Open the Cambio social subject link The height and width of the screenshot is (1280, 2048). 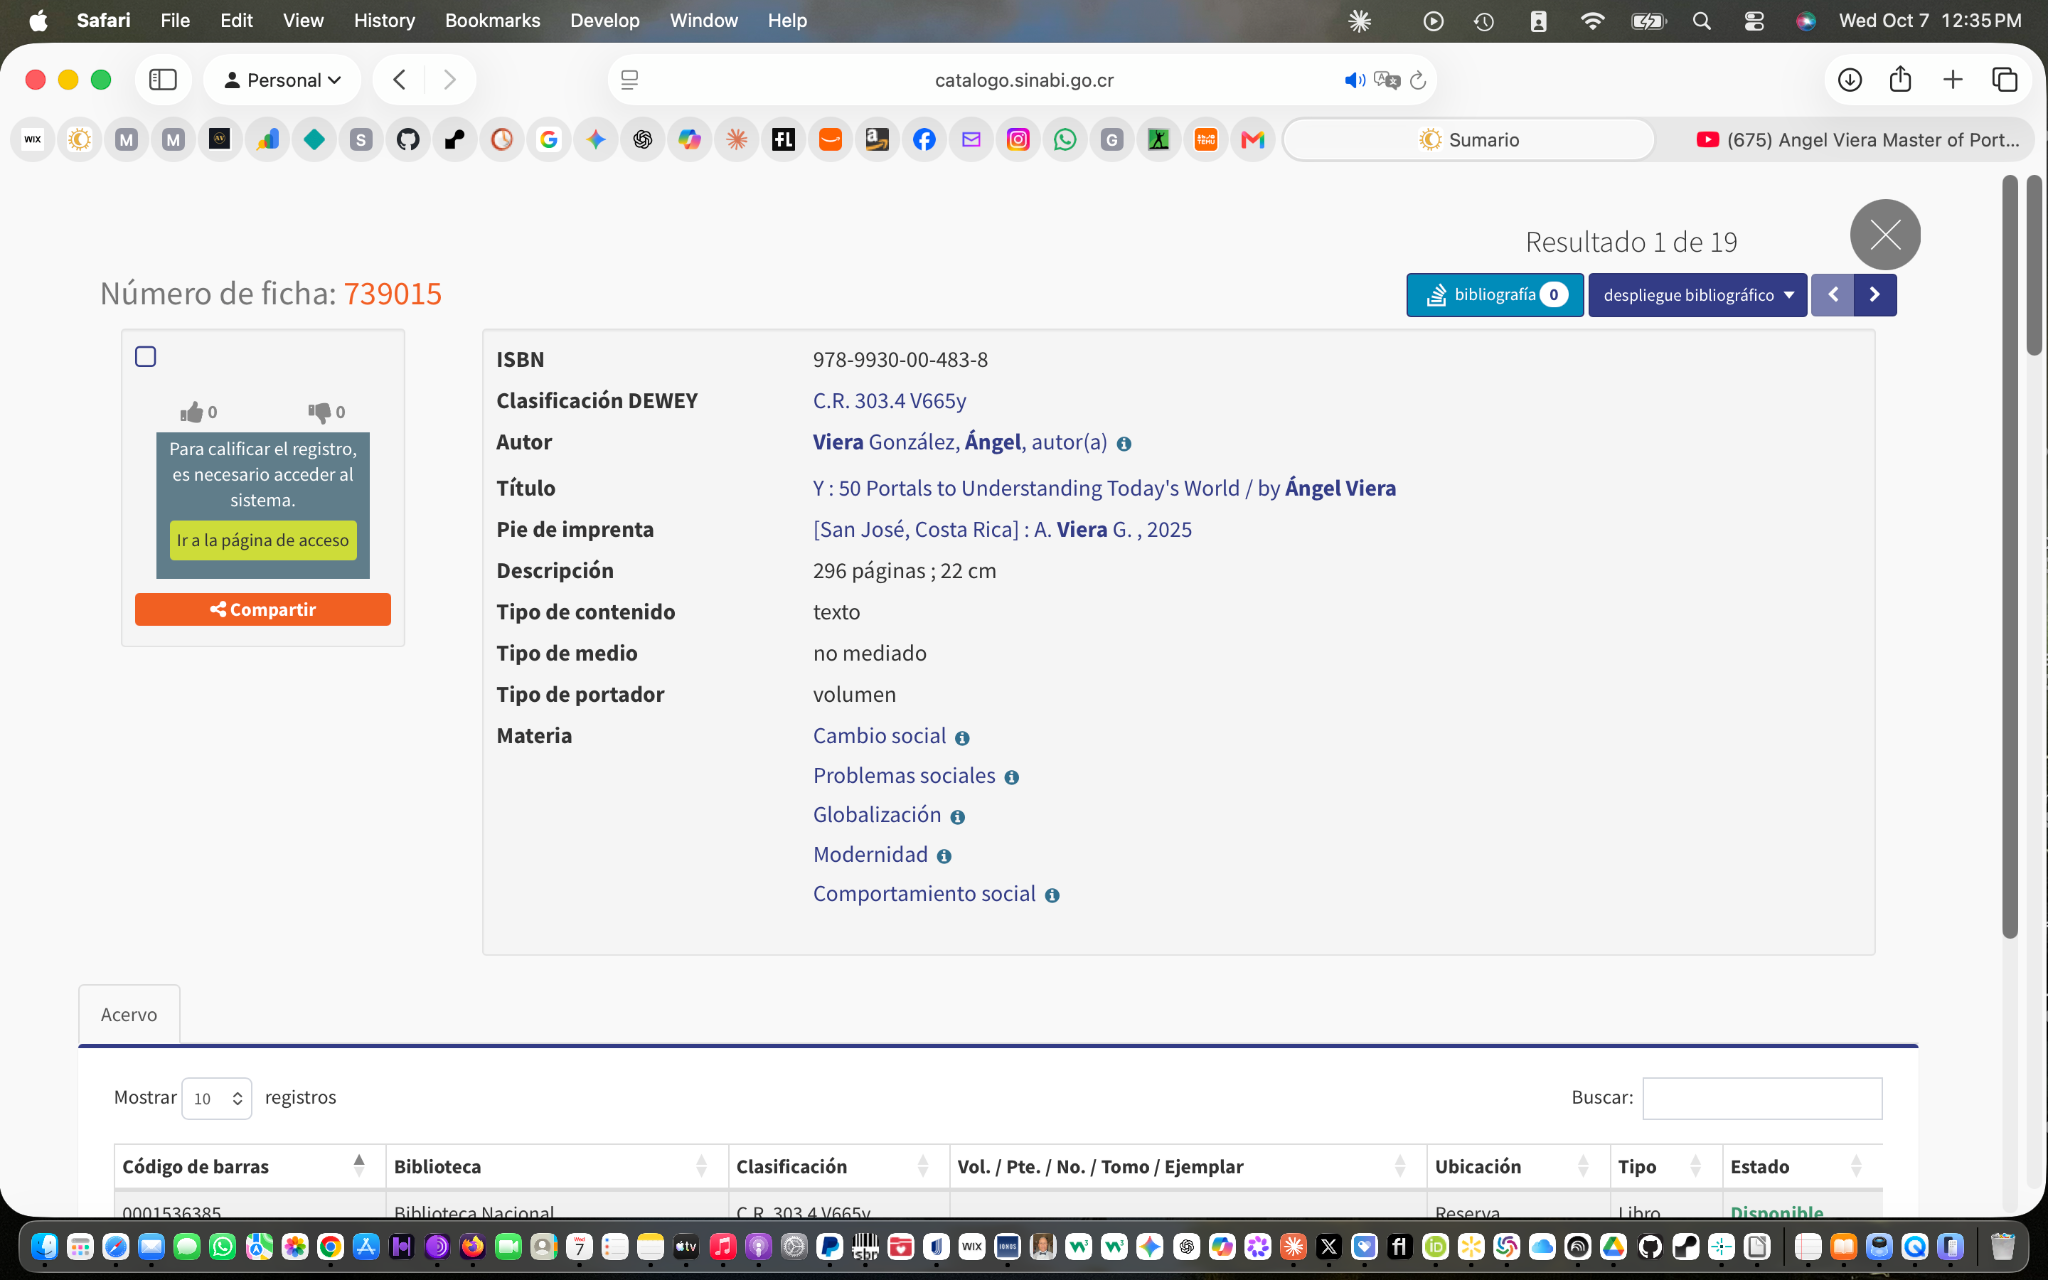coord(879,736)
